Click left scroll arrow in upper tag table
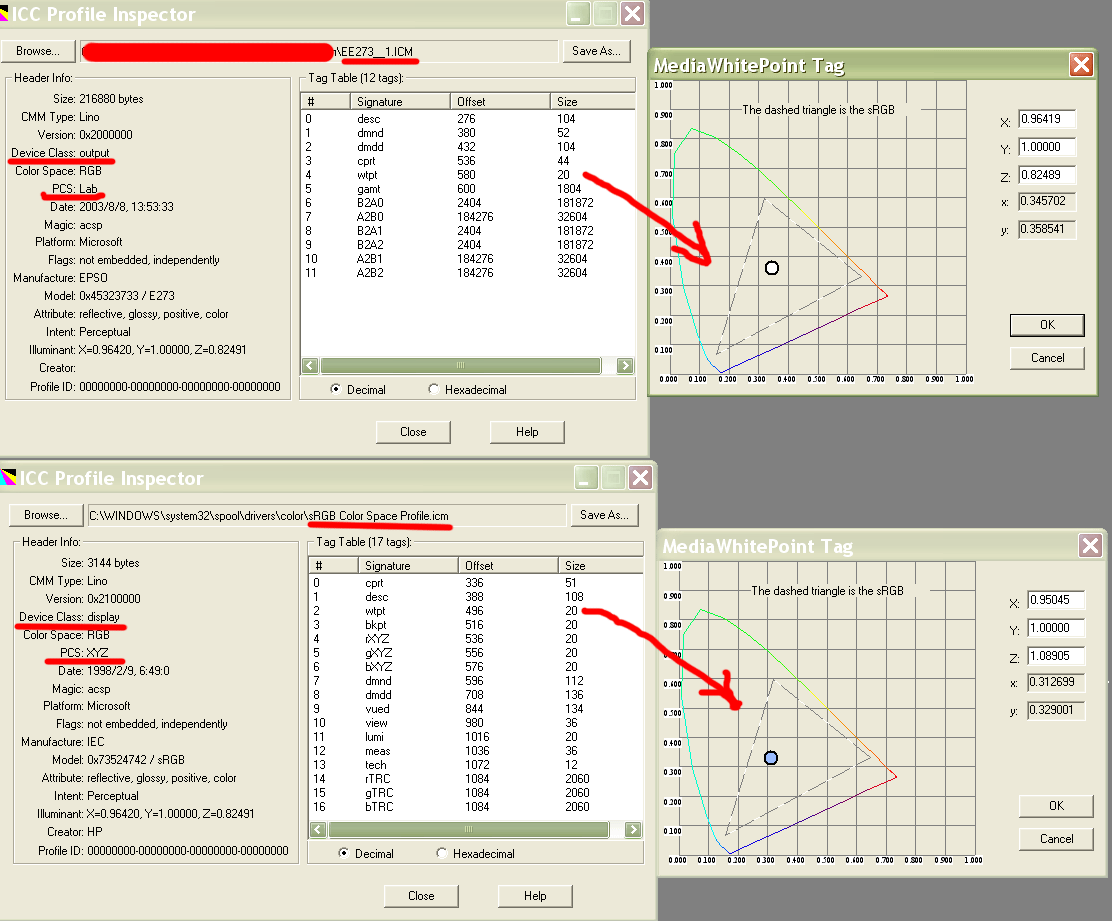This screenshot has height=921, width=1112. click(310, 365)
